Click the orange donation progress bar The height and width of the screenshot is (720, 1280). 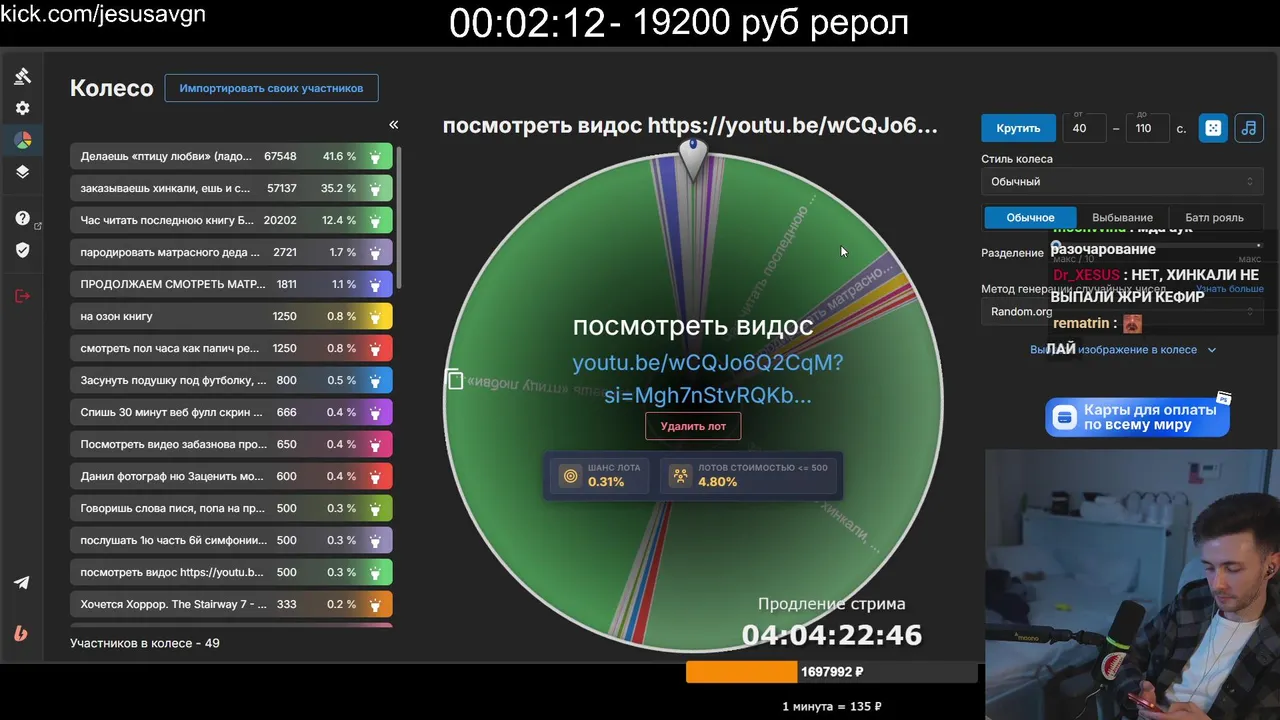[x=742, y=672]
